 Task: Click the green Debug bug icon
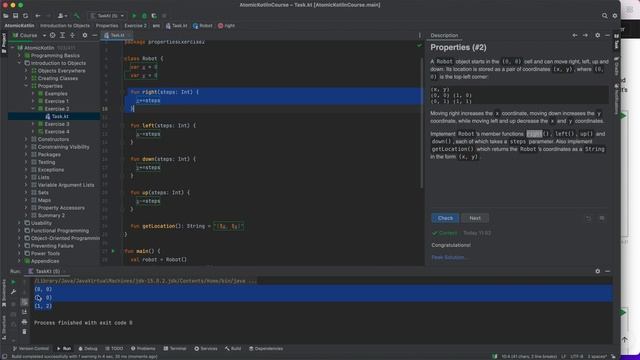coord(144,16)
